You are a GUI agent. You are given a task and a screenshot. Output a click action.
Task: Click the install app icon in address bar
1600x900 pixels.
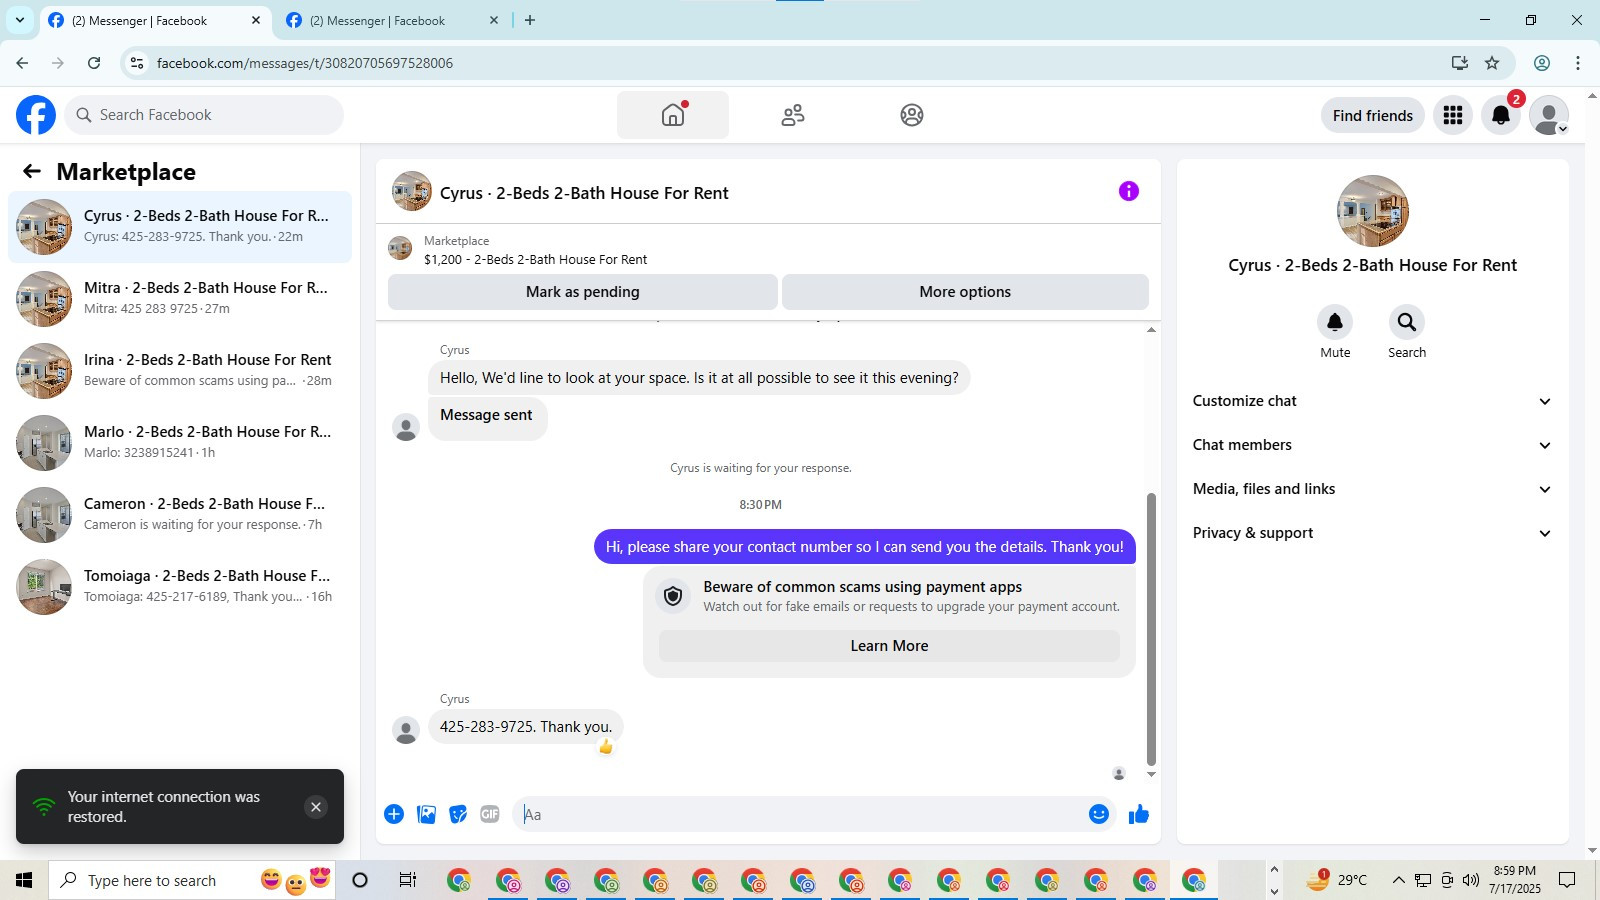pos(1460,63)
